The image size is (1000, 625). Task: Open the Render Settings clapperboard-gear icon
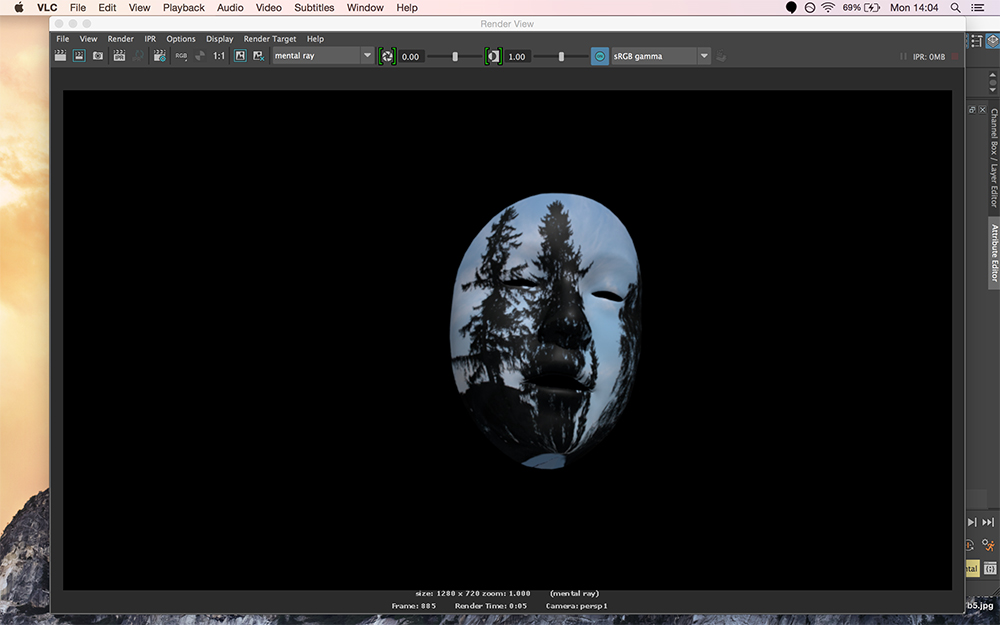tap(159, 56)
